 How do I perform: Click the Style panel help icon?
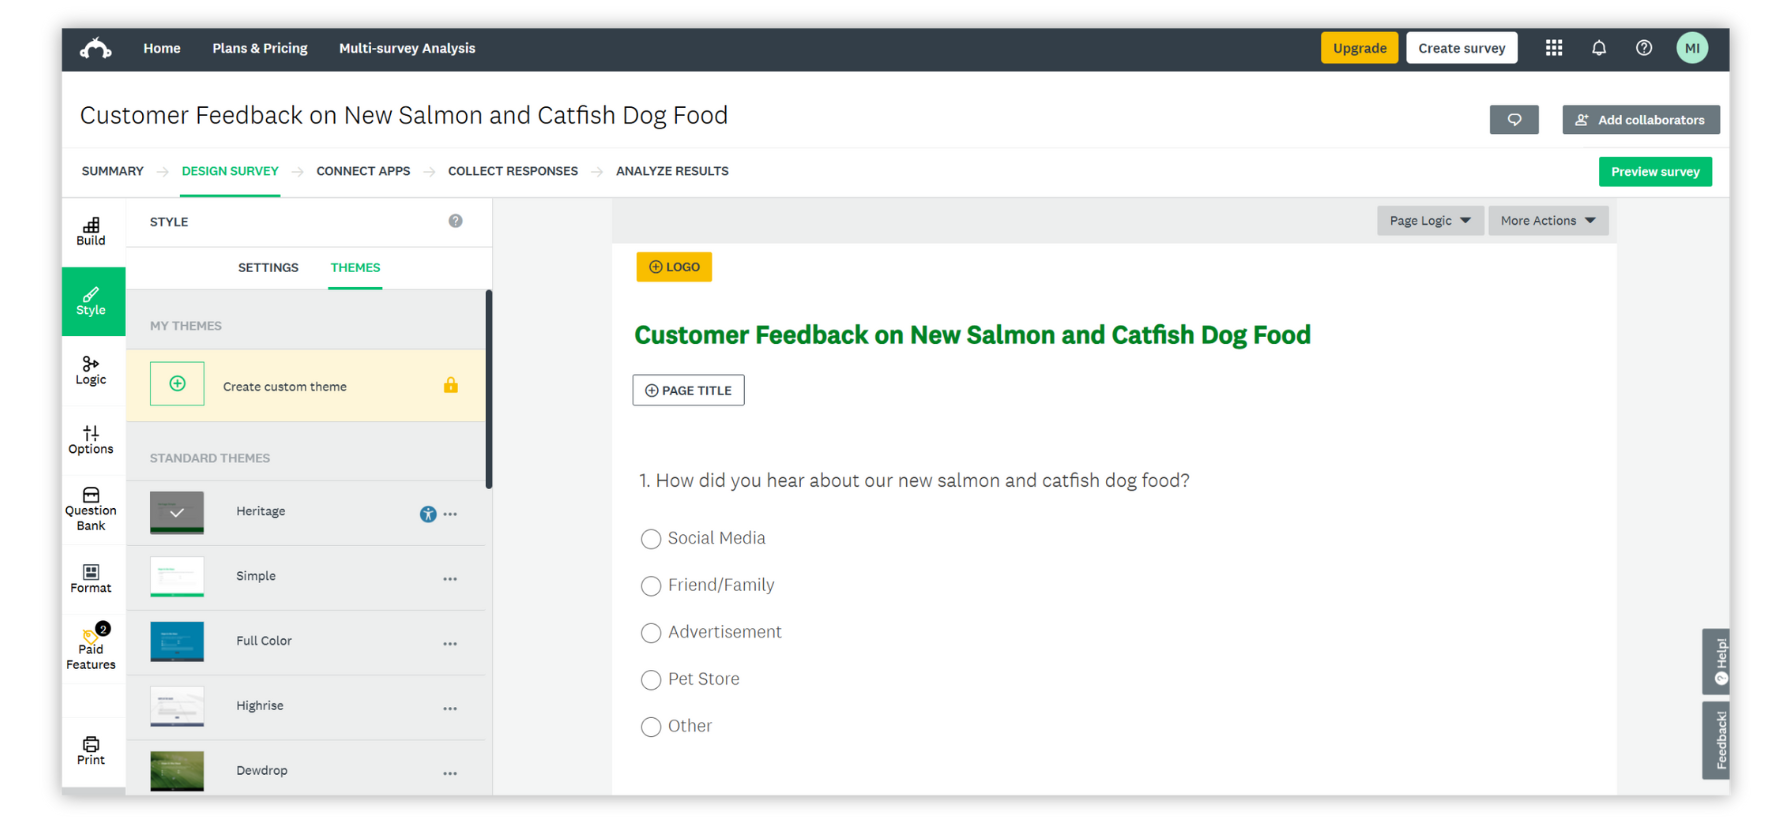click(456, 220)
